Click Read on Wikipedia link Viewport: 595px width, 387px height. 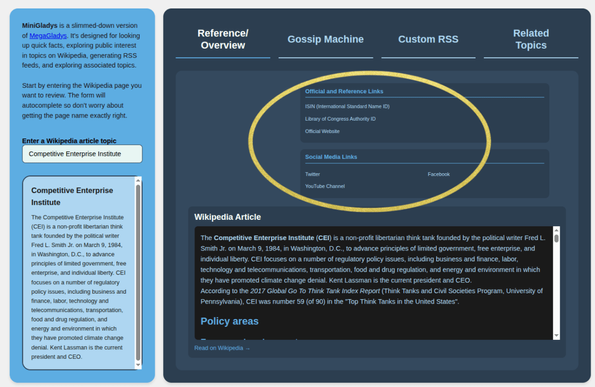222,348
